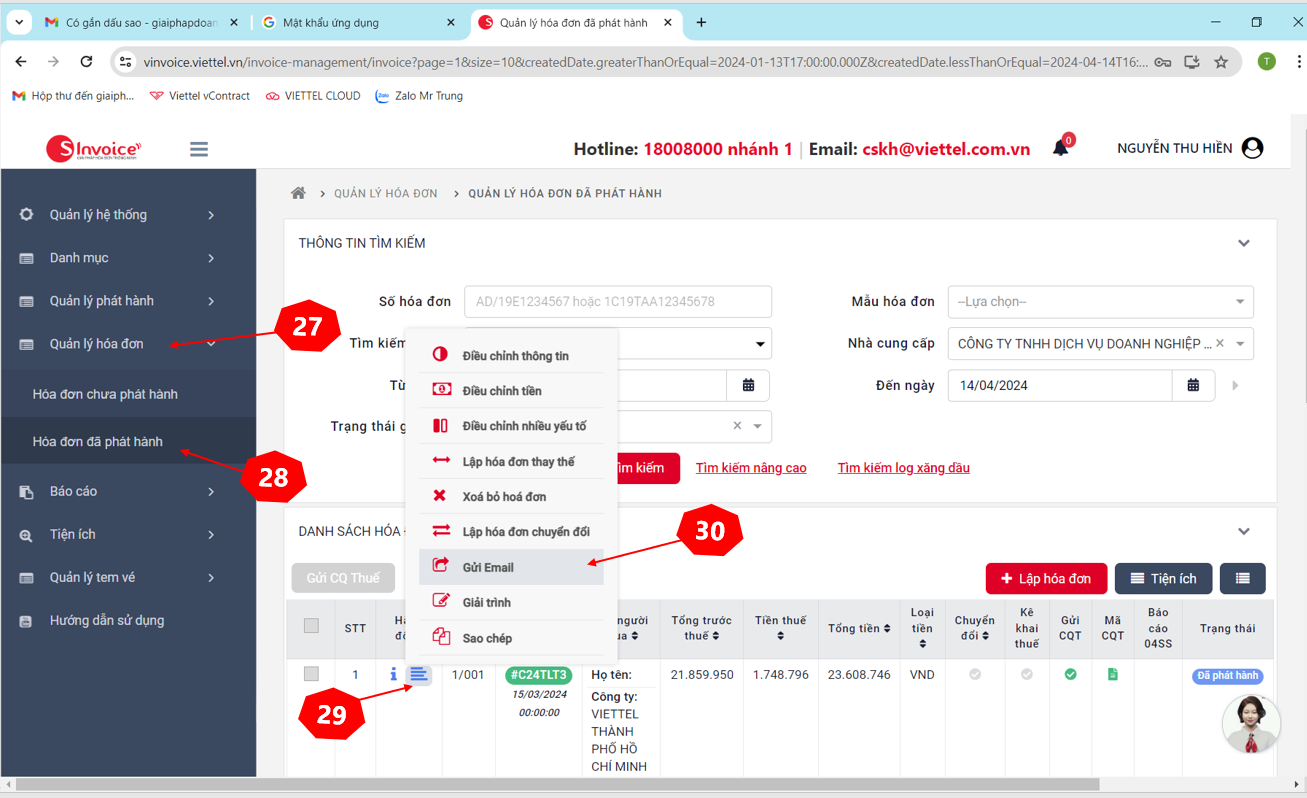Open the Mẫu hóa đơn dropdown

point(1100,301)
